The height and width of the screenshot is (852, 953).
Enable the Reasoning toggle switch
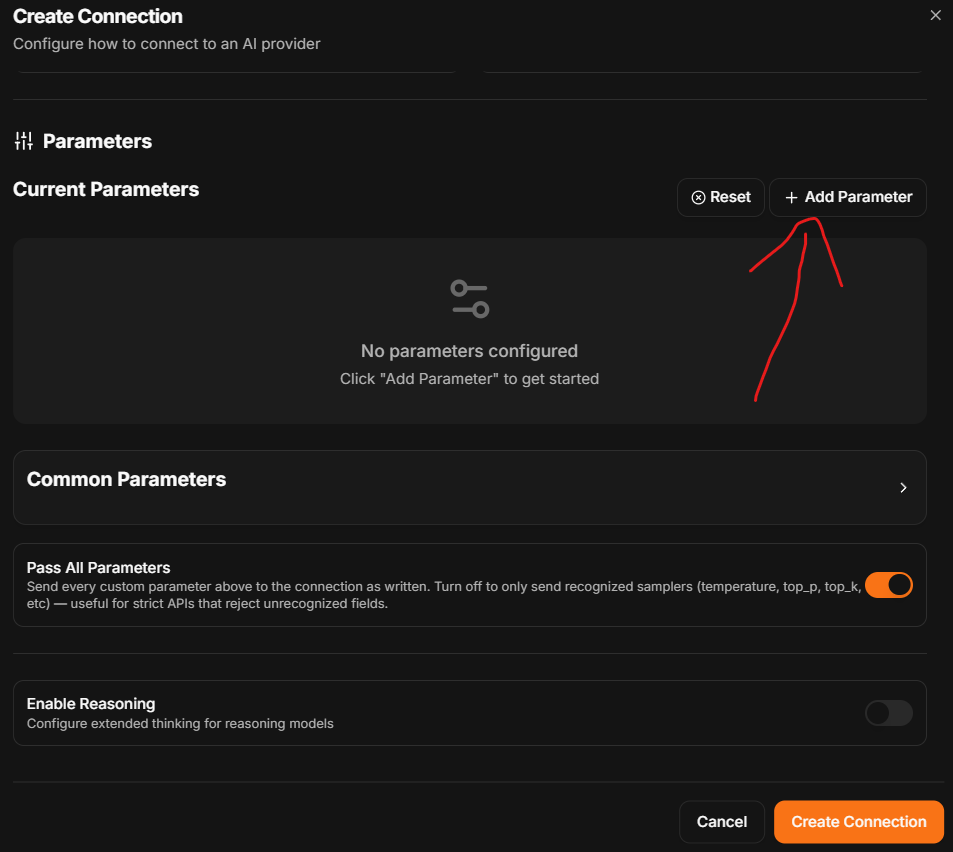889,713
